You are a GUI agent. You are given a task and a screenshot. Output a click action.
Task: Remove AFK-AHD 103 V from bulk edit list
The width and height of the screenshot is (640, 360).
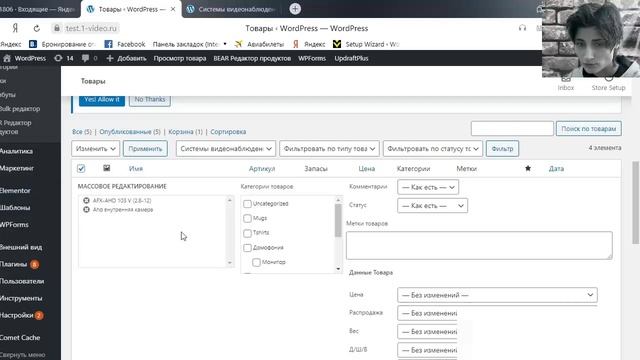click(x=86, y=200)
